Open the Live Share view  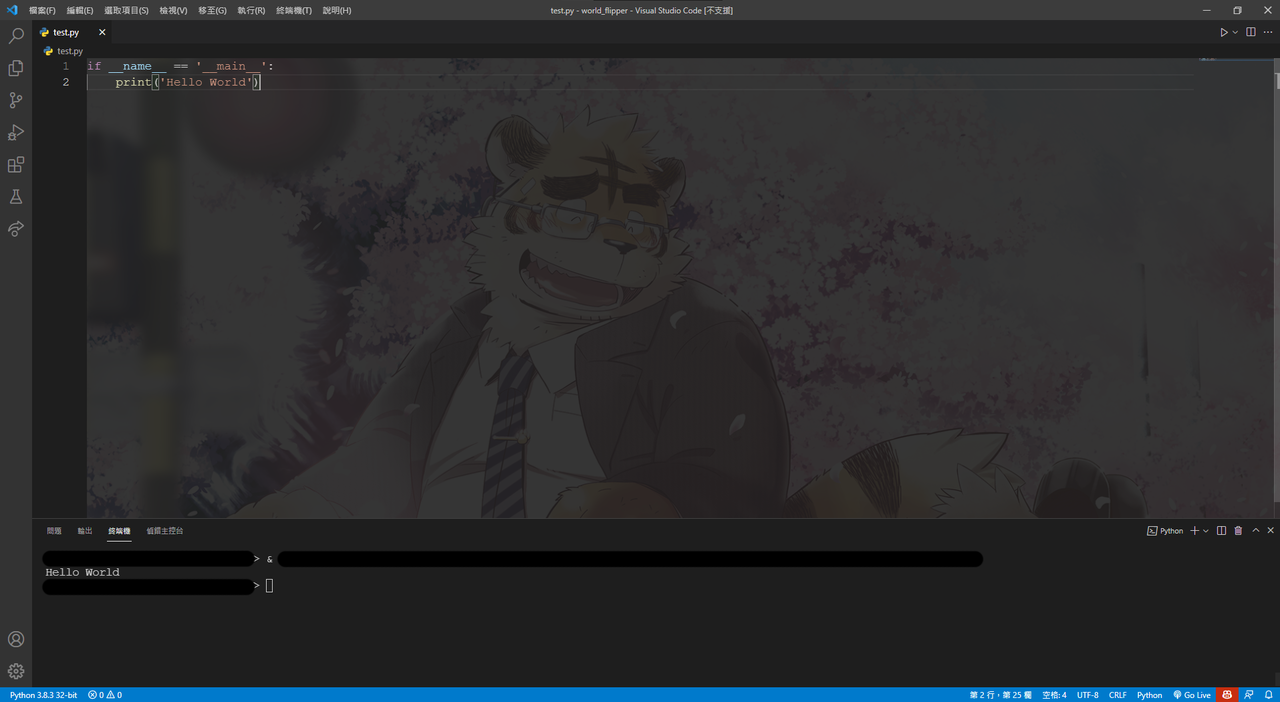16,229
